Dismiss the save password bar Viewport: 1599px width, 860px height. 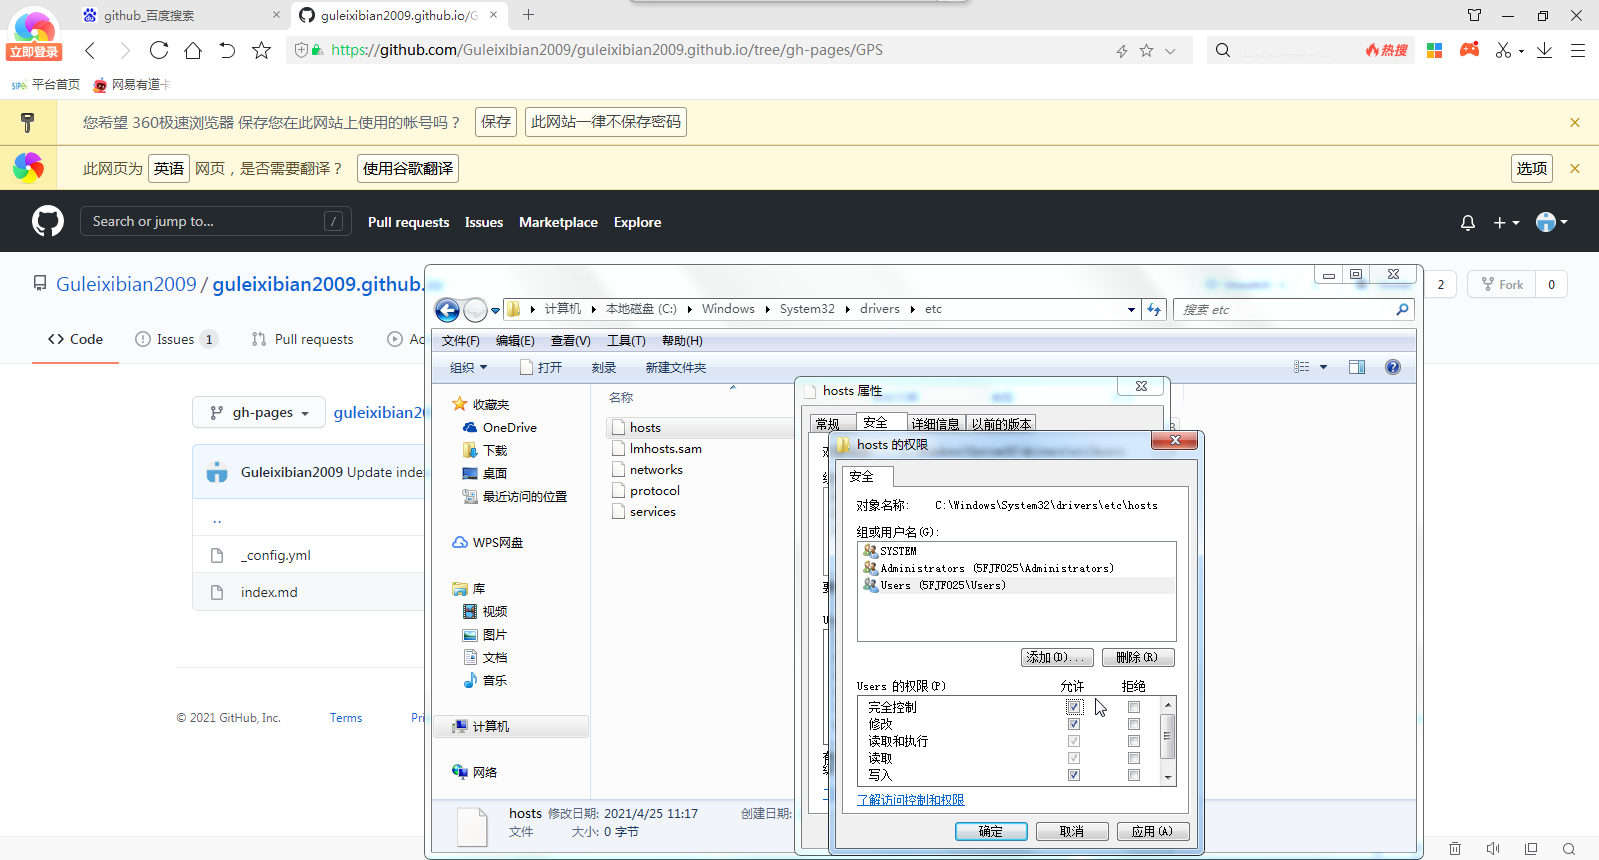click(x=1575, y=122)
